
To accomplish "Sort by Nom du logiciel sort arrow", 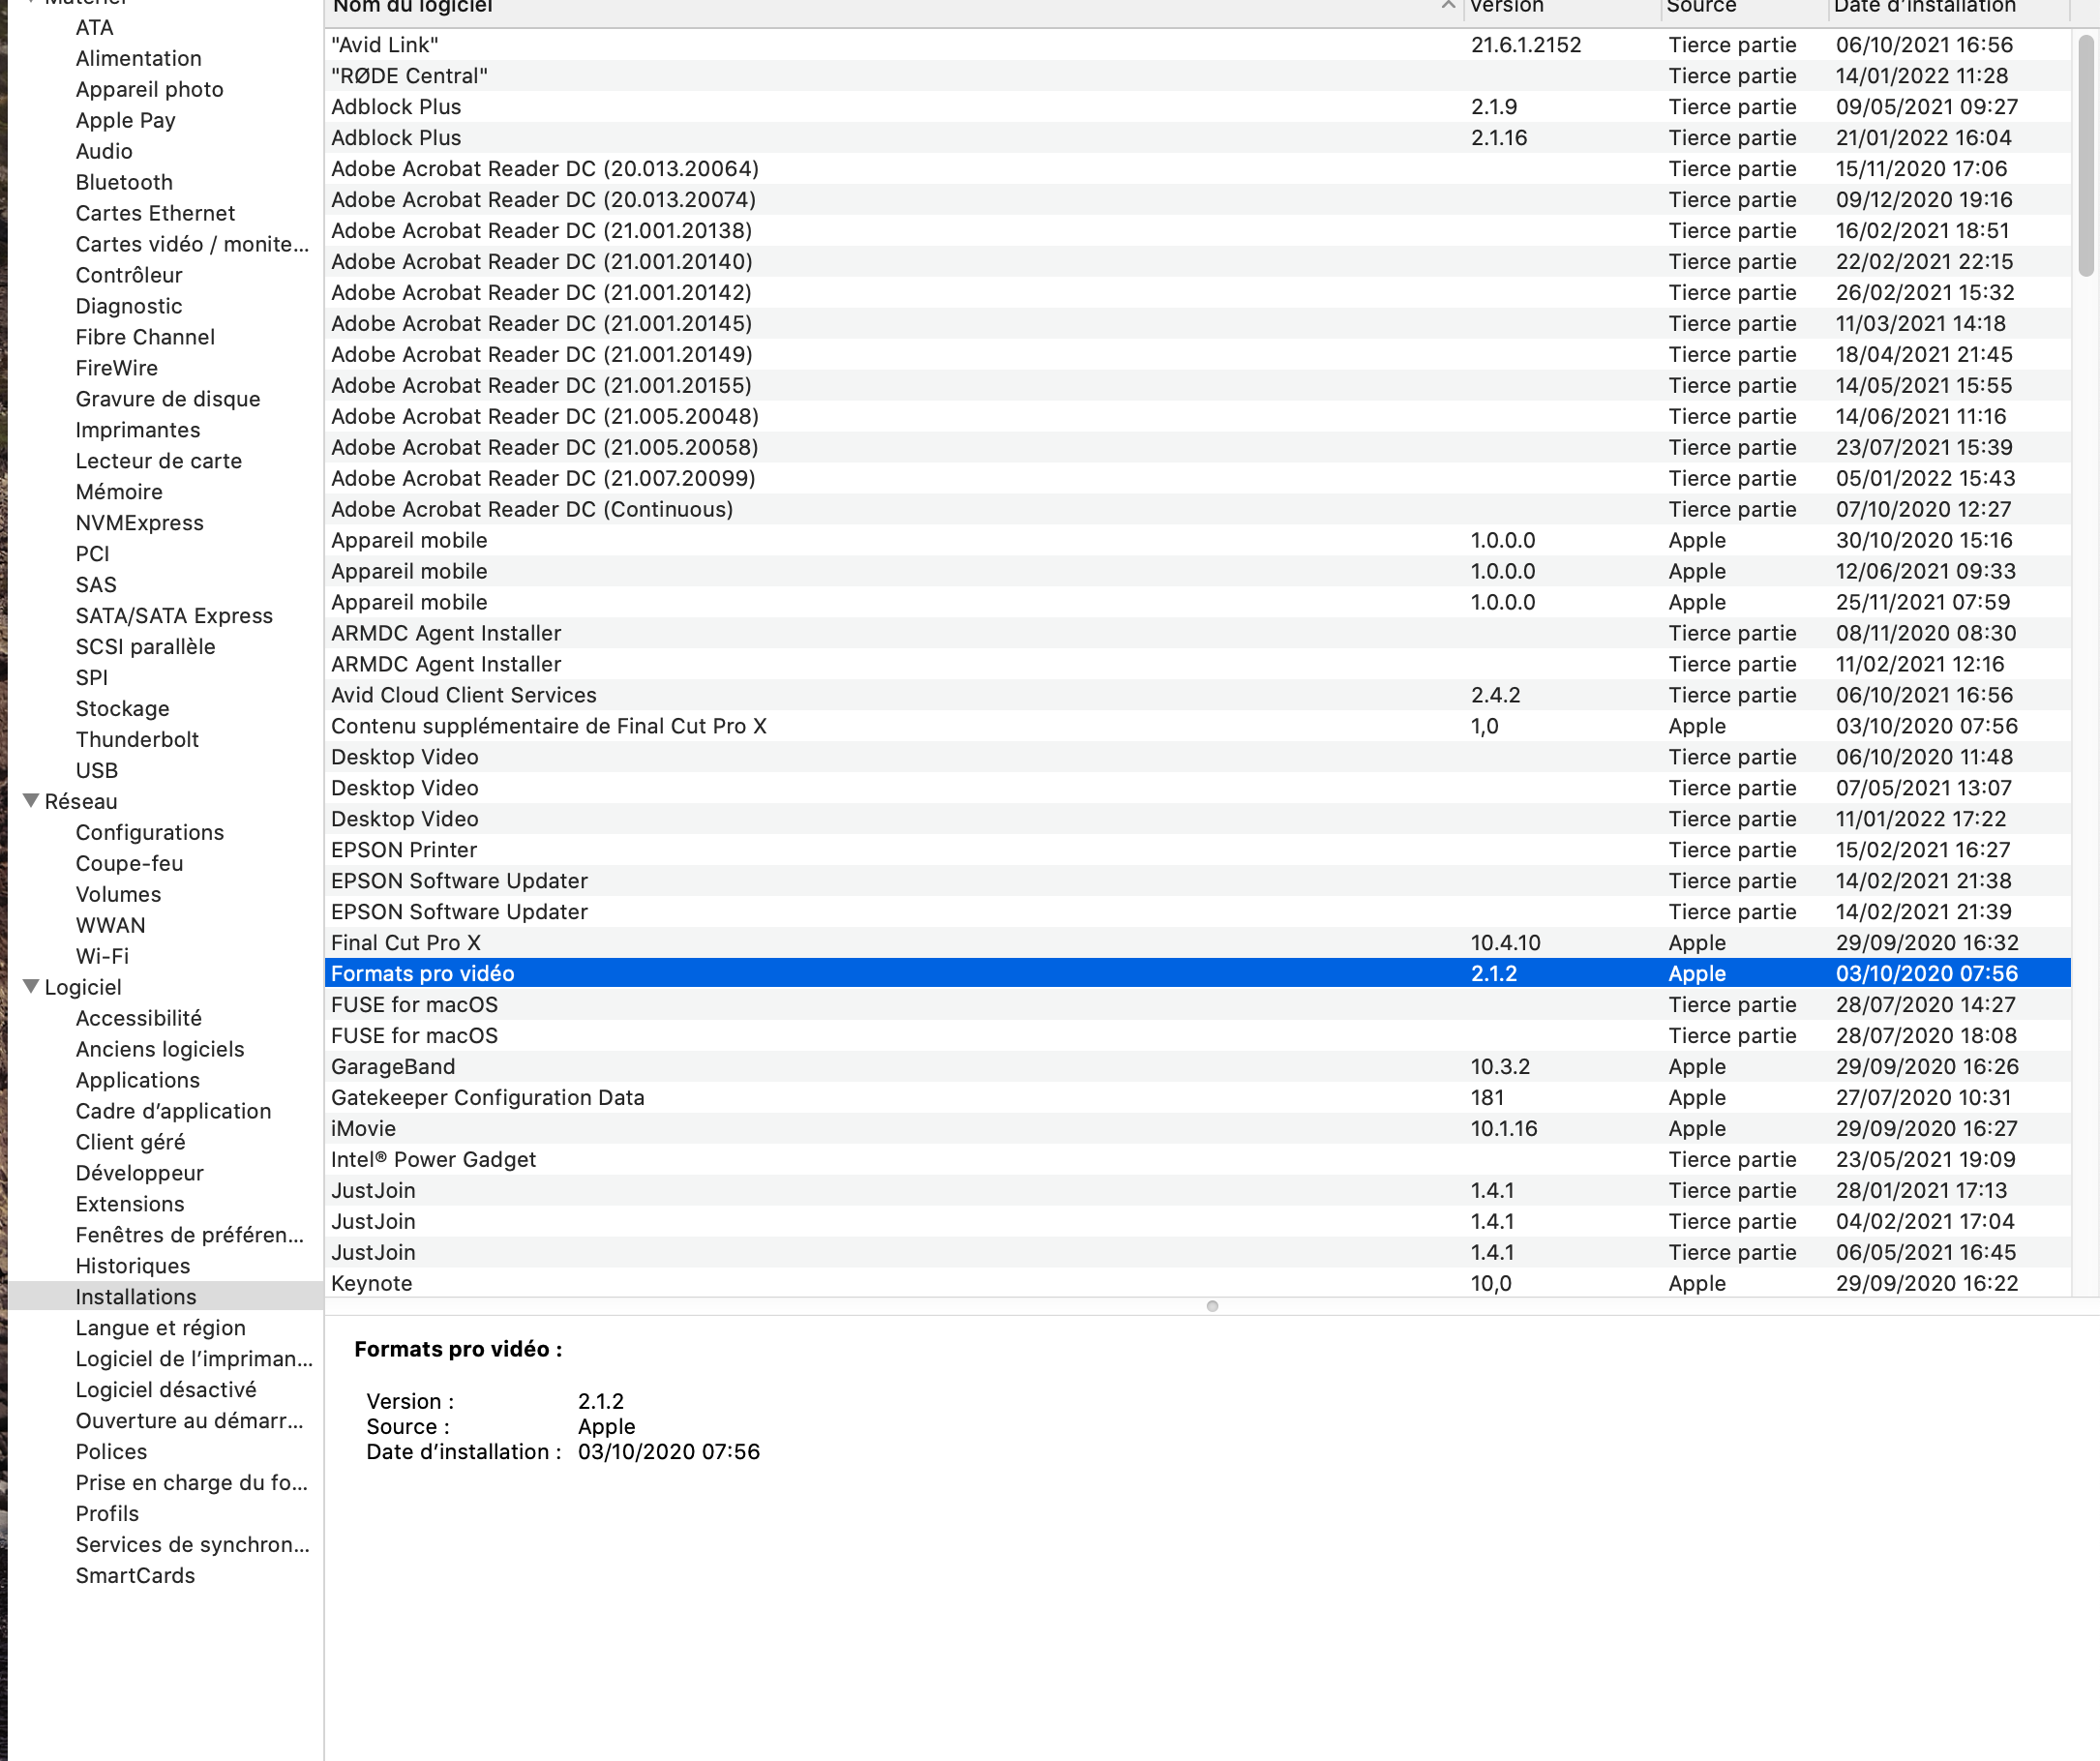I will coord(1447,6).
